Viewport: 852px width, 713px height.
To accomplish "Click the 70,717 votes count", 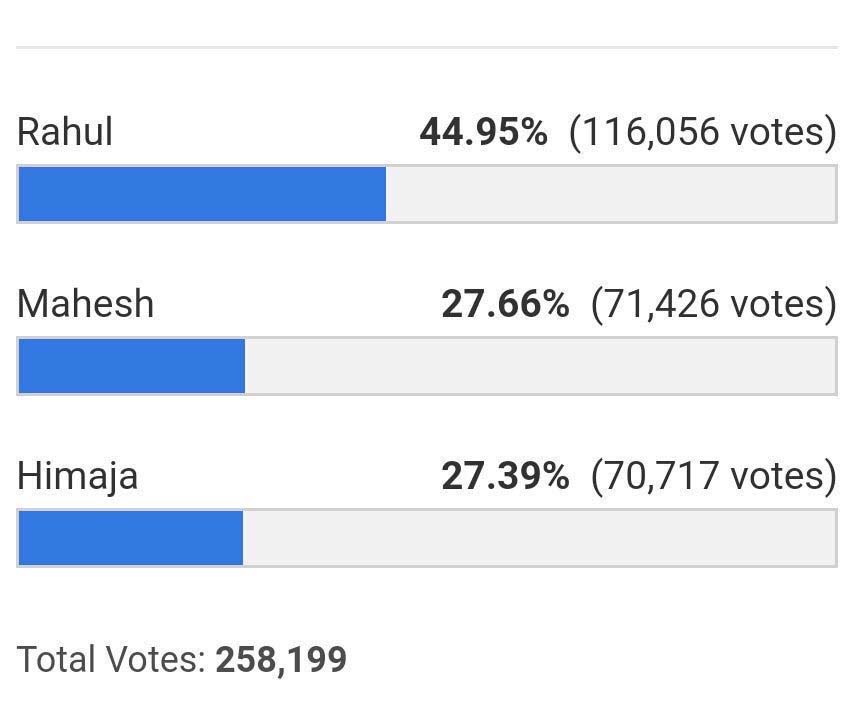I will pyautogui.click(x=713, y=476).
